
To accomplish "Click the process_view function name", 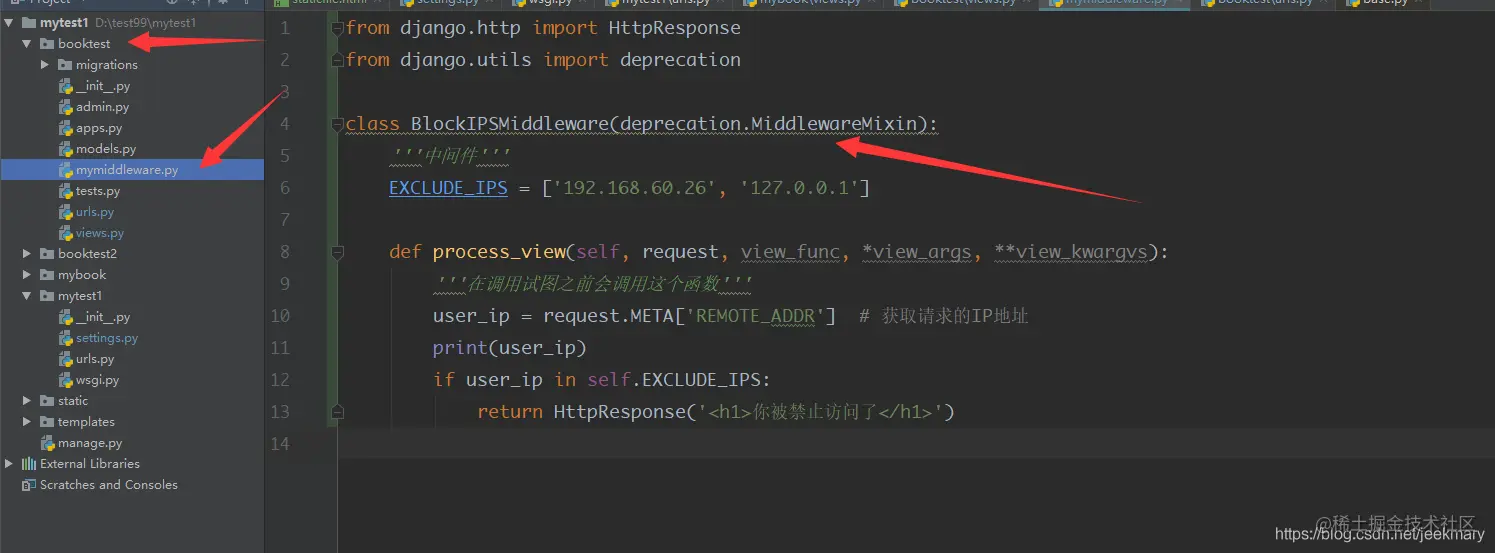I will pos(498,252).
